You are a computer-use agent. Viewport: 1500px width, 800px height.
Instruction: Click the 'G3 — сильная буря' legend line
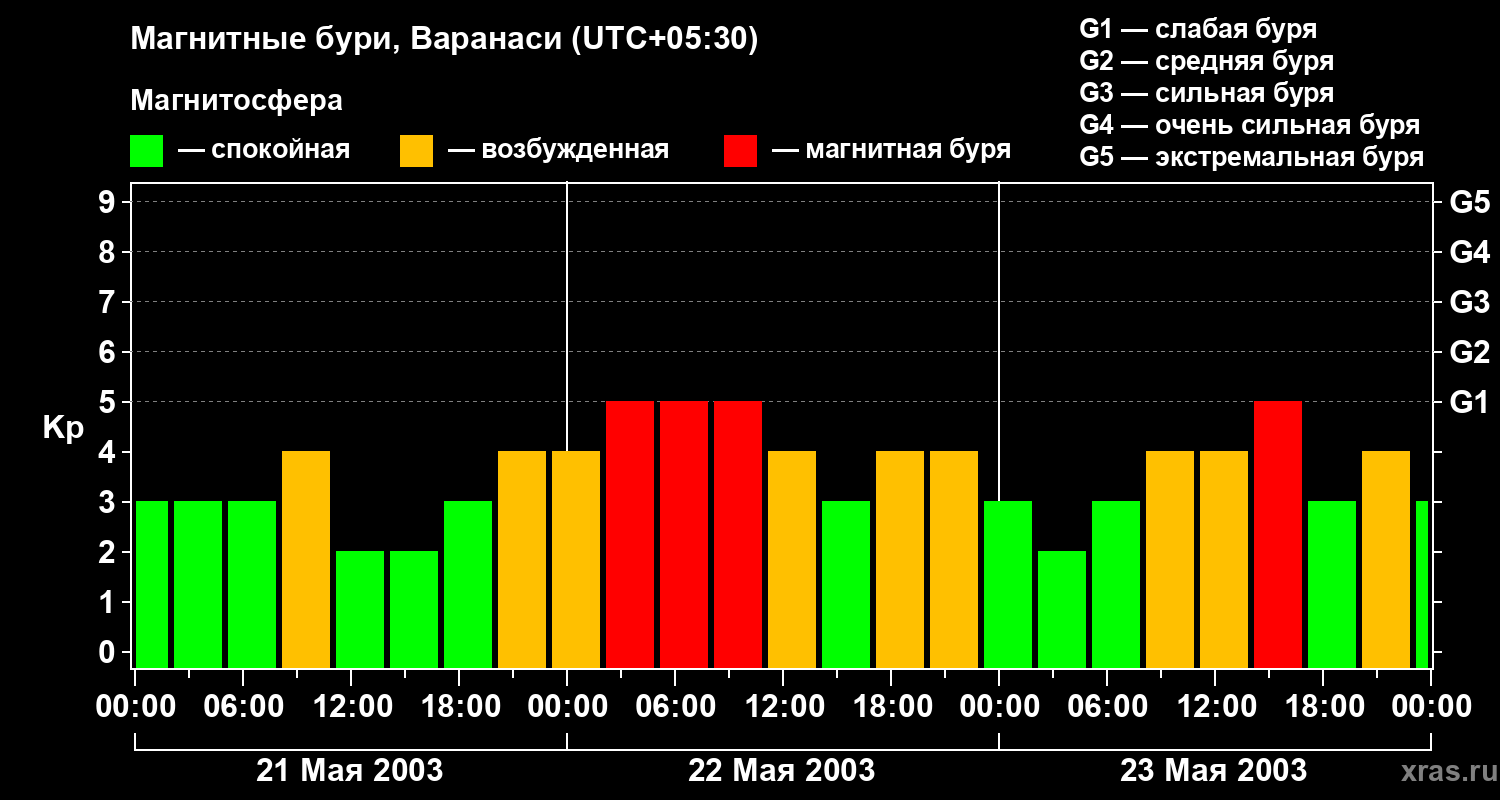coord(1207,93)
